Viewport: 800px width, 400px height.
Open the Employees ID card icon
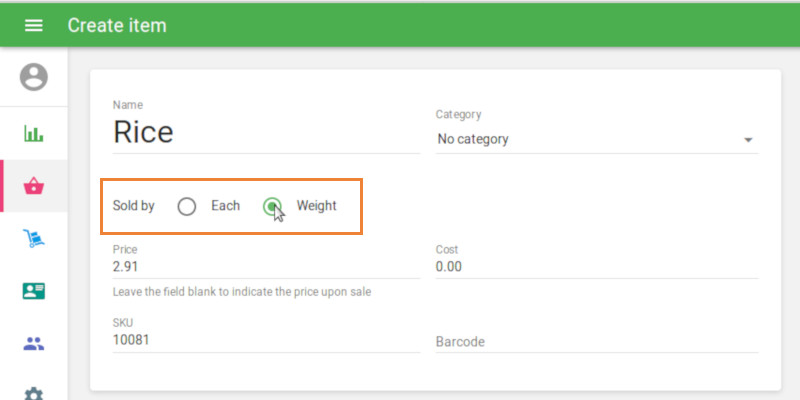[34, 291]
